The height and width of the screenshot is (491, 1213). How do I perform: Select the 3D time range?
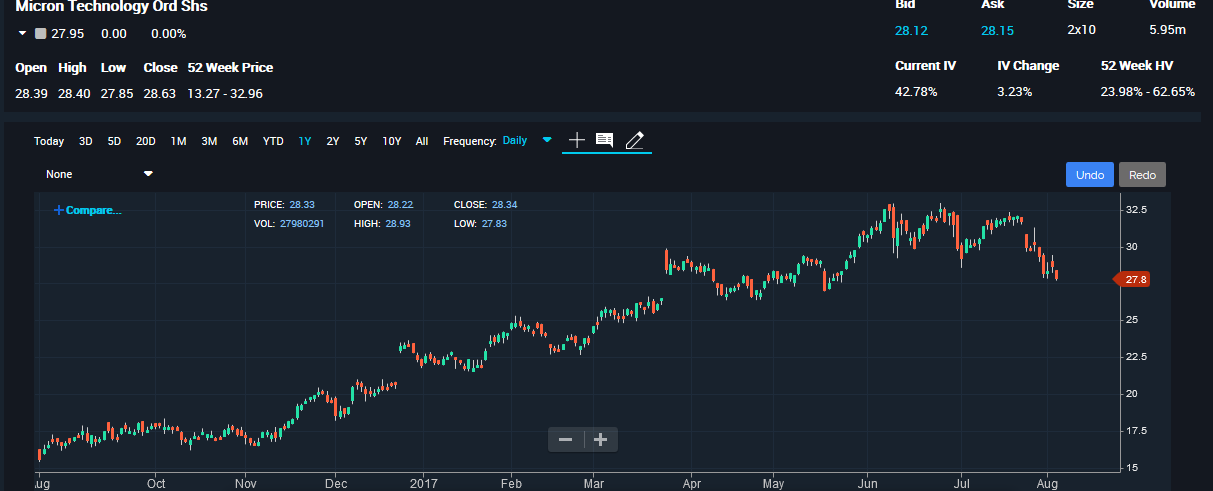coord(86,141)
